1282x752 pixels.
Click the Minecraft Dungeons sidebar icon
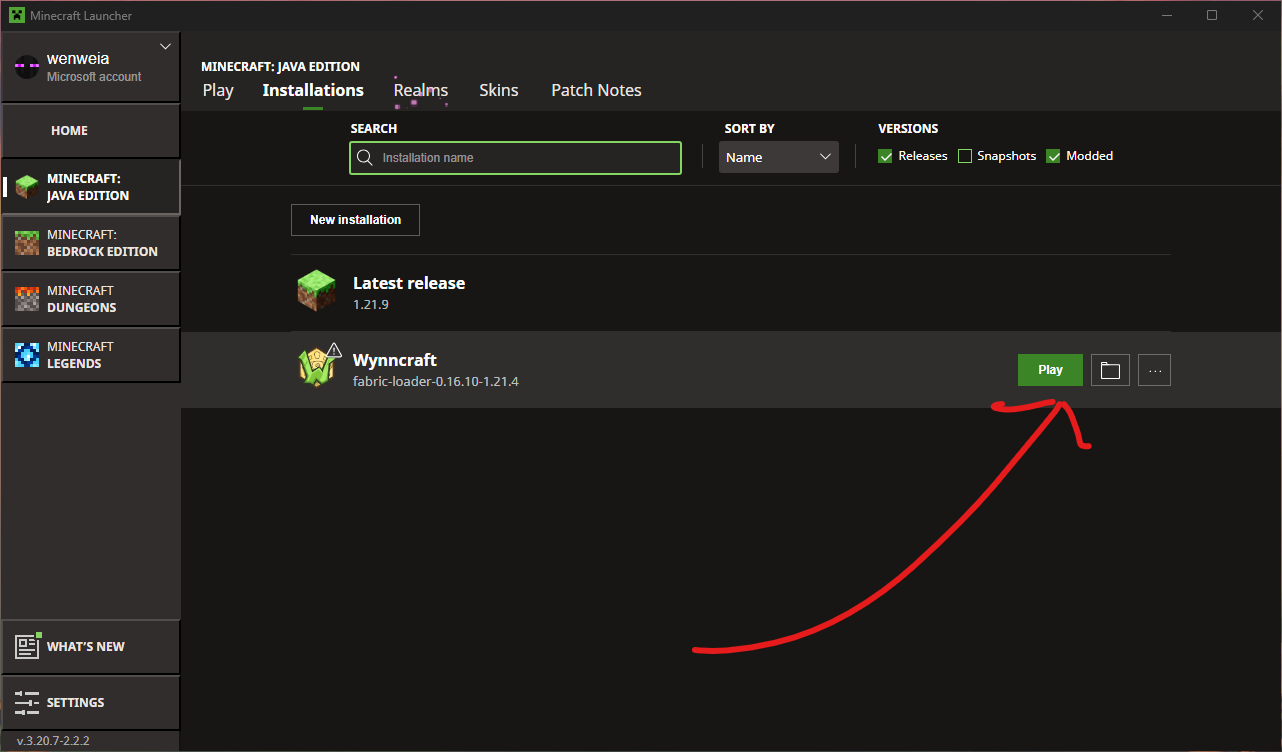tap(26, 298)
